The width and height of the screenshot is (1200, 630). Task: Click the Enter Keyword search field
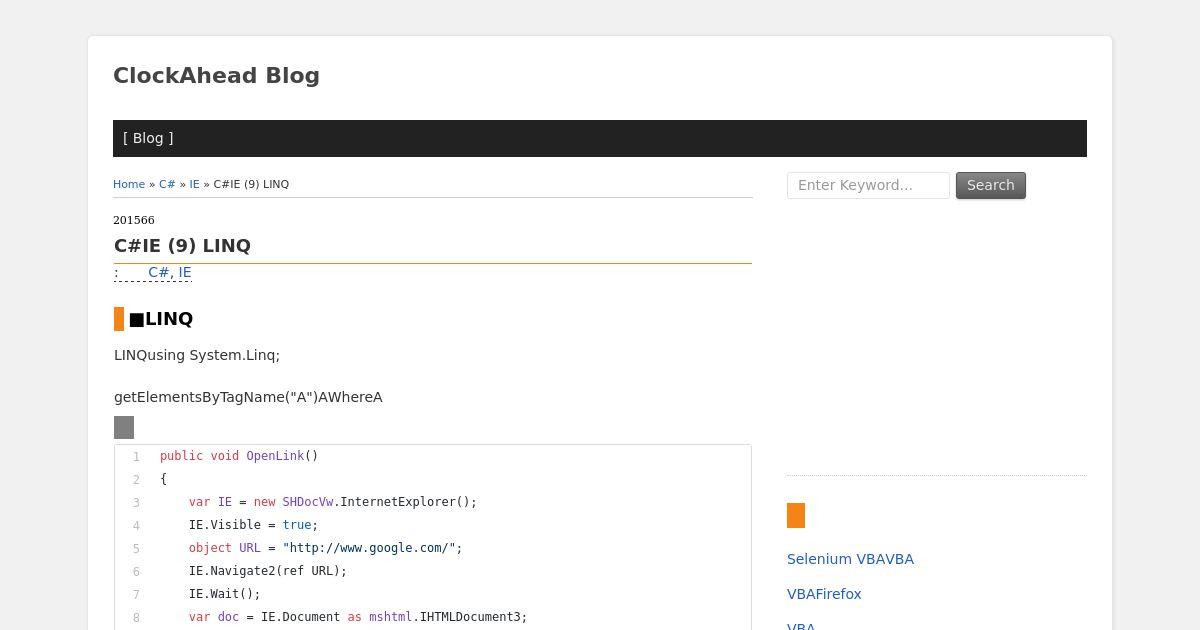[868, 185]
